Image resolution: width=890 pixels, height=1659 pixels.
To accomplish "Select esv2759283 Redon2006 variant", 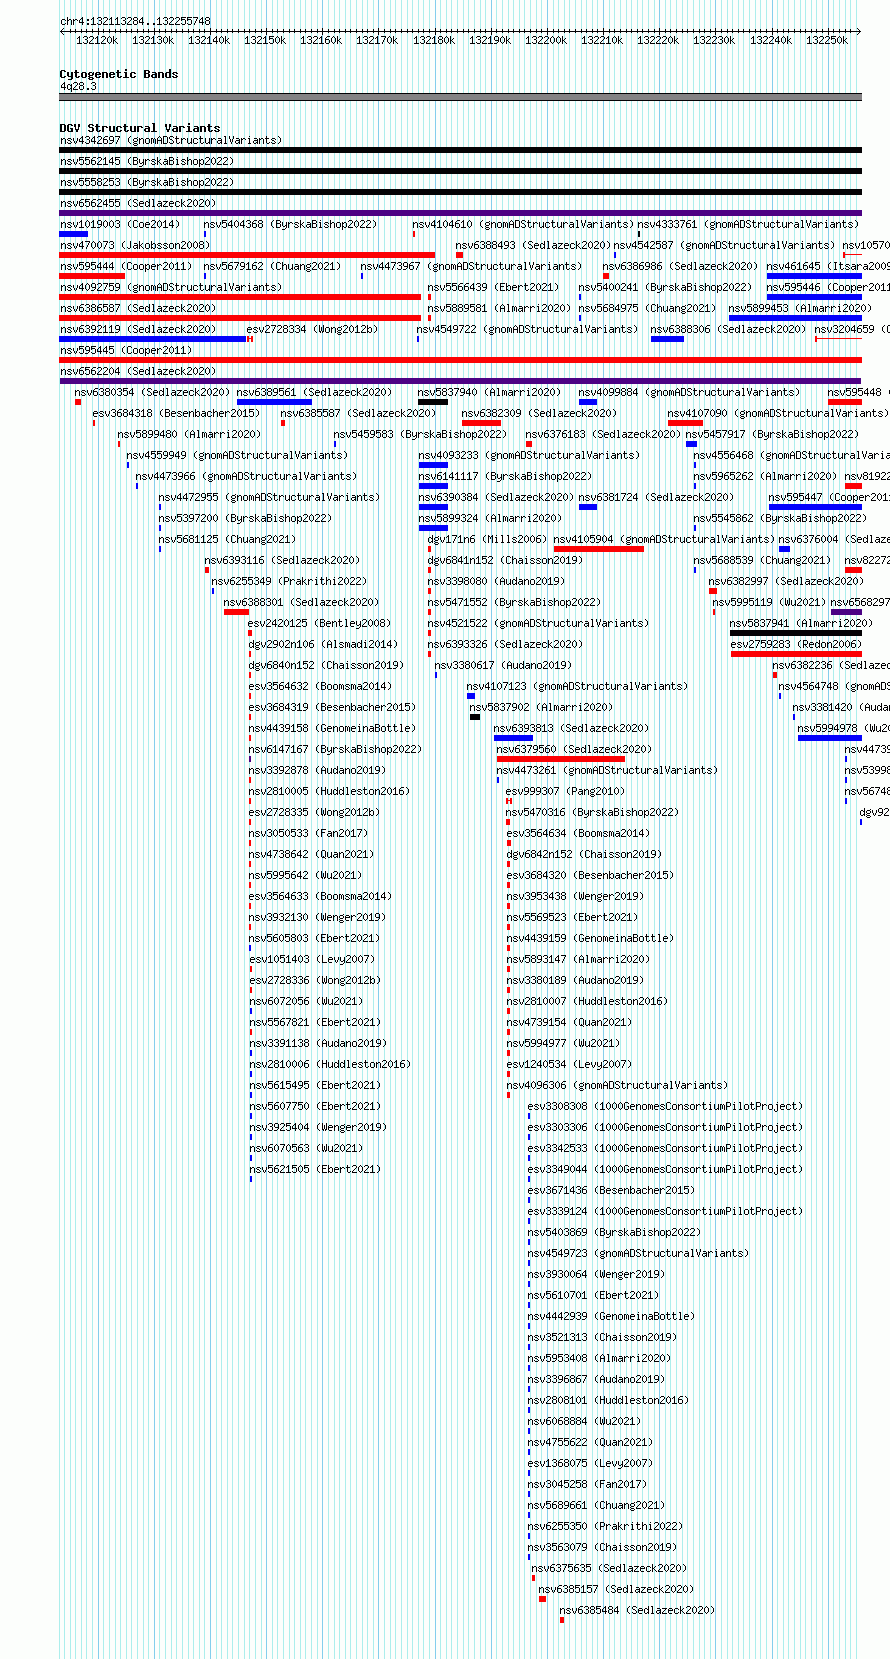I will coord(796,644).
